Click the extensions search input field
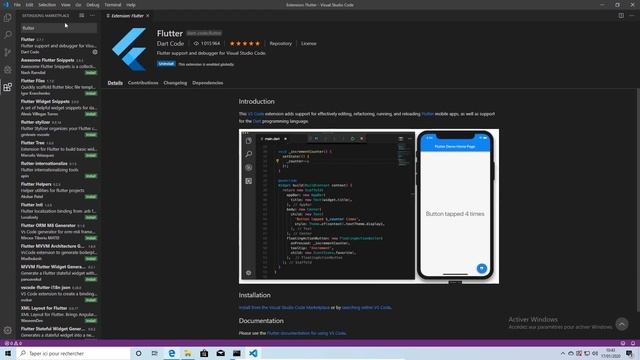Screen dimensions: 640x360 pyautogui.click(x=59, y=28)
